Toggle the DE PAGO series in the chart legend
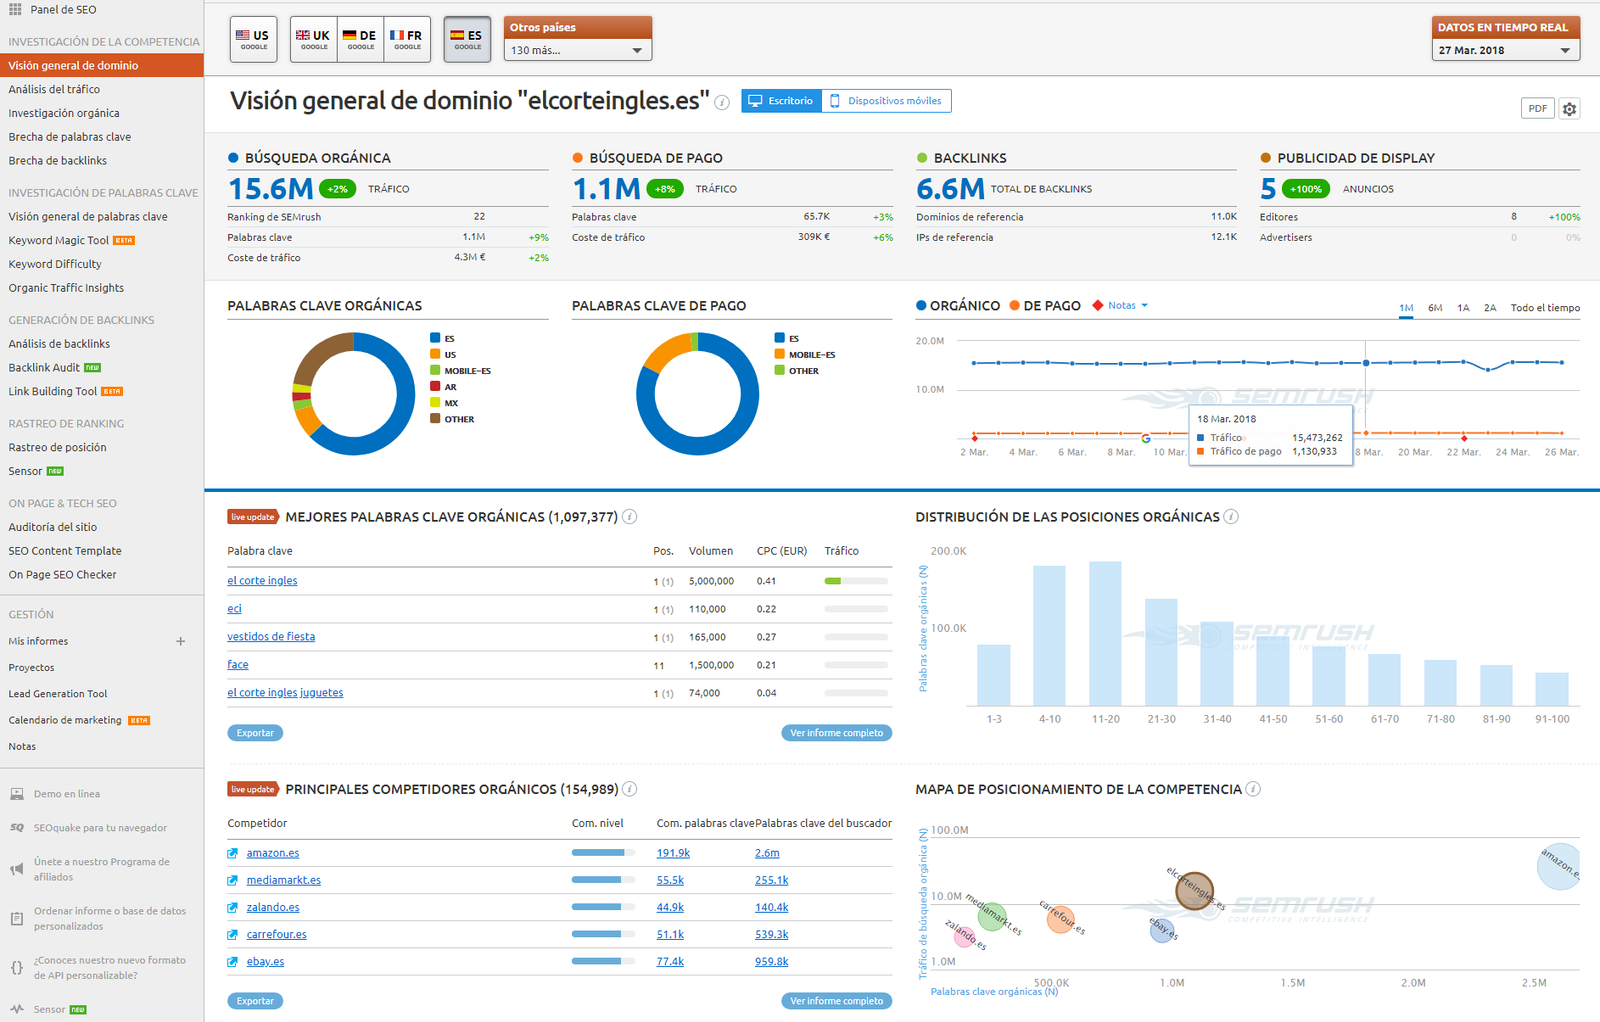1600x1022 pixels. pyautogui.click(x=1045, y=305)
